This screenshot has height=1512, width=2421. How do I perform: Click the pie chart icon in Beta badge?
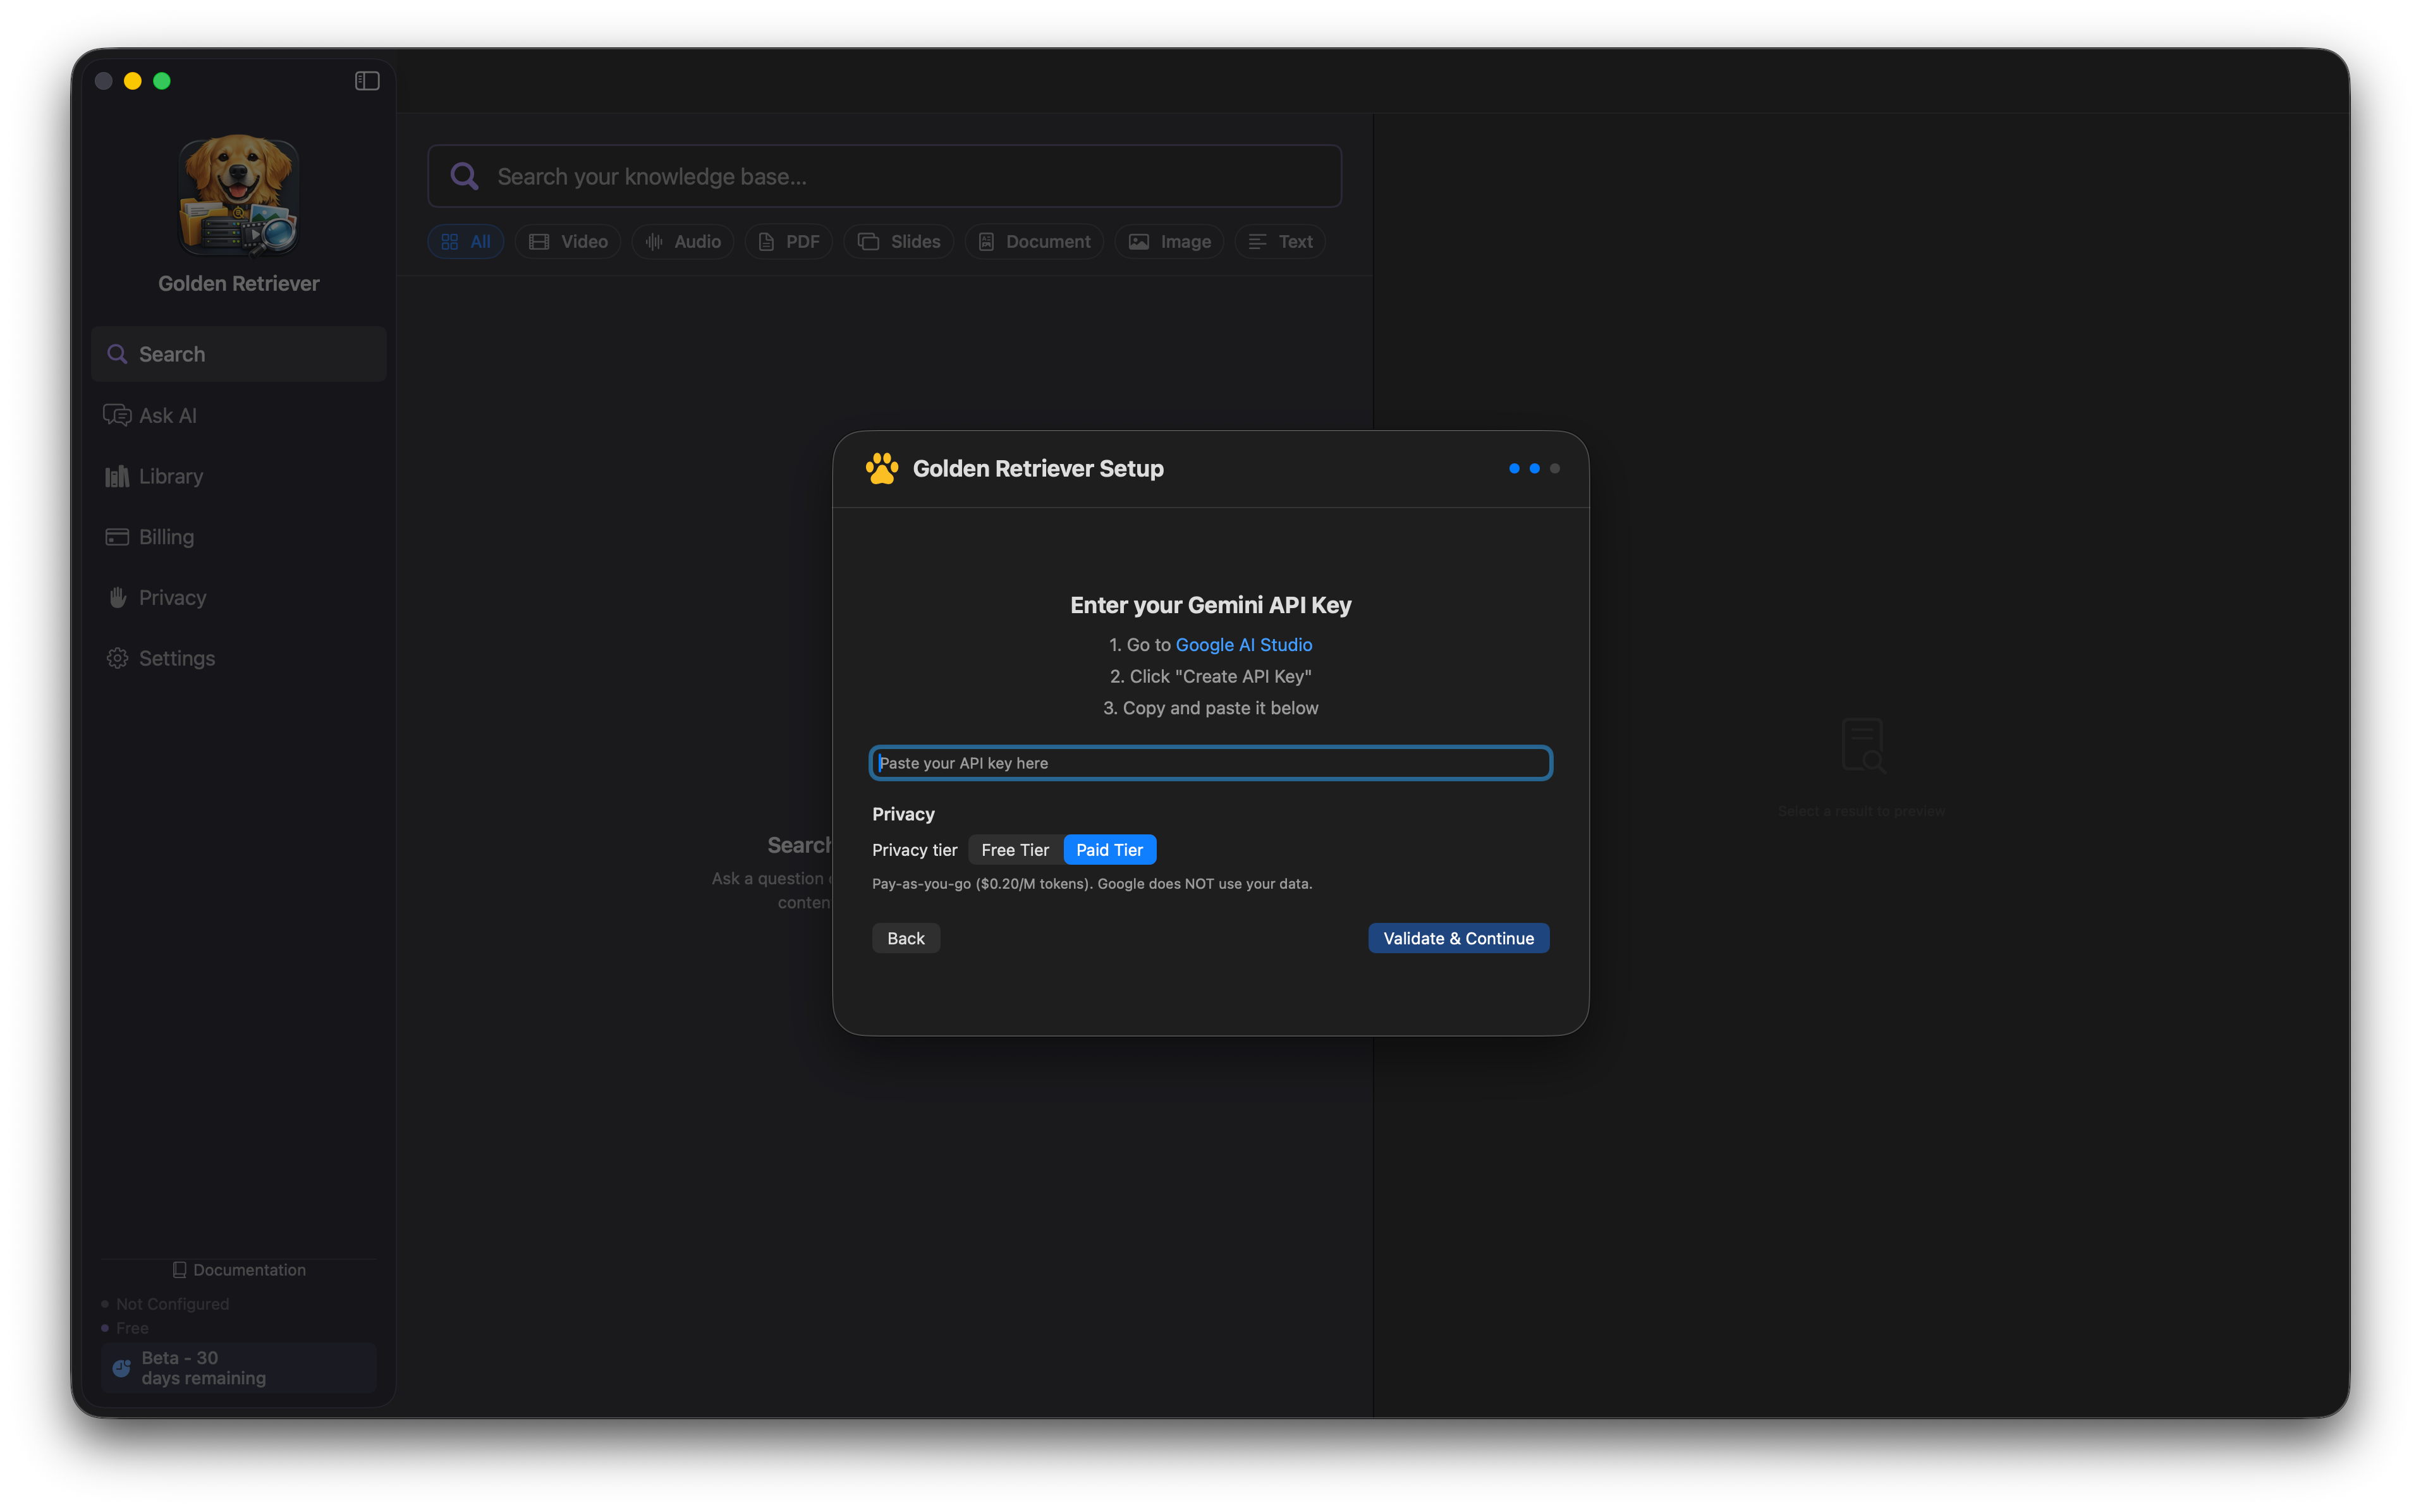point(121,1368)
